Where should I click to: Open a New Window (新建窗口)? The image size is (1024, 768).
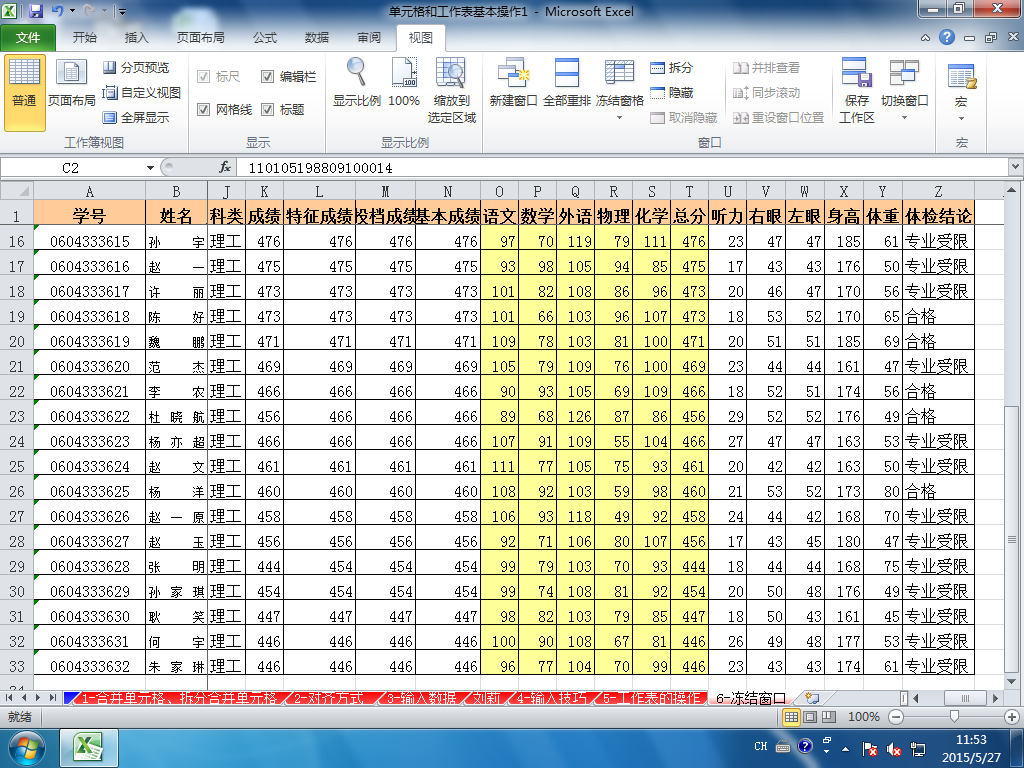513,82
